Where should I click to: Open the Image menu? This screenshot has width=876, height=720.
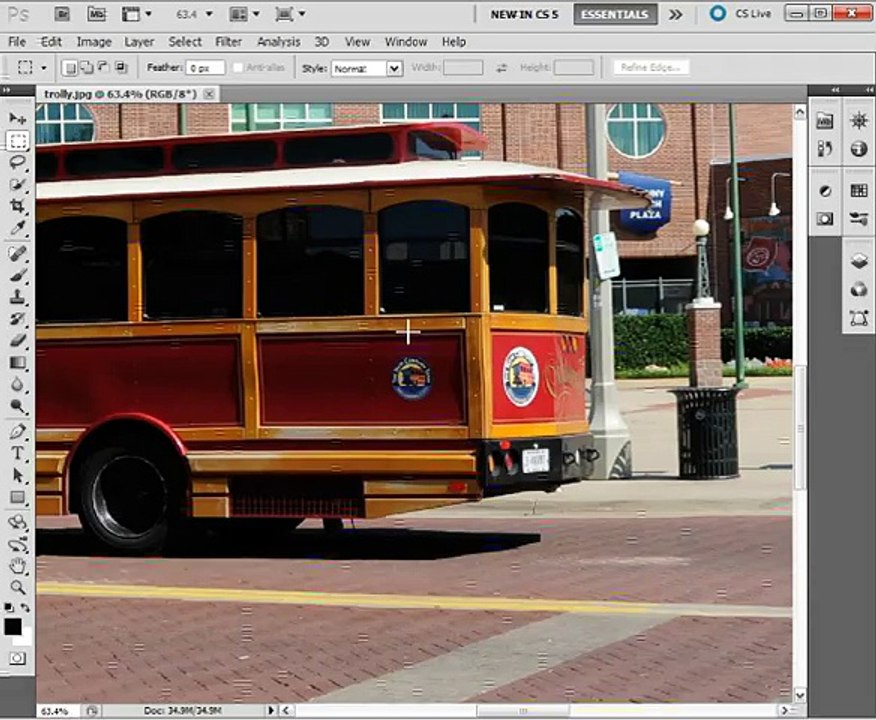pyautogui.click(x=94, y=42)
